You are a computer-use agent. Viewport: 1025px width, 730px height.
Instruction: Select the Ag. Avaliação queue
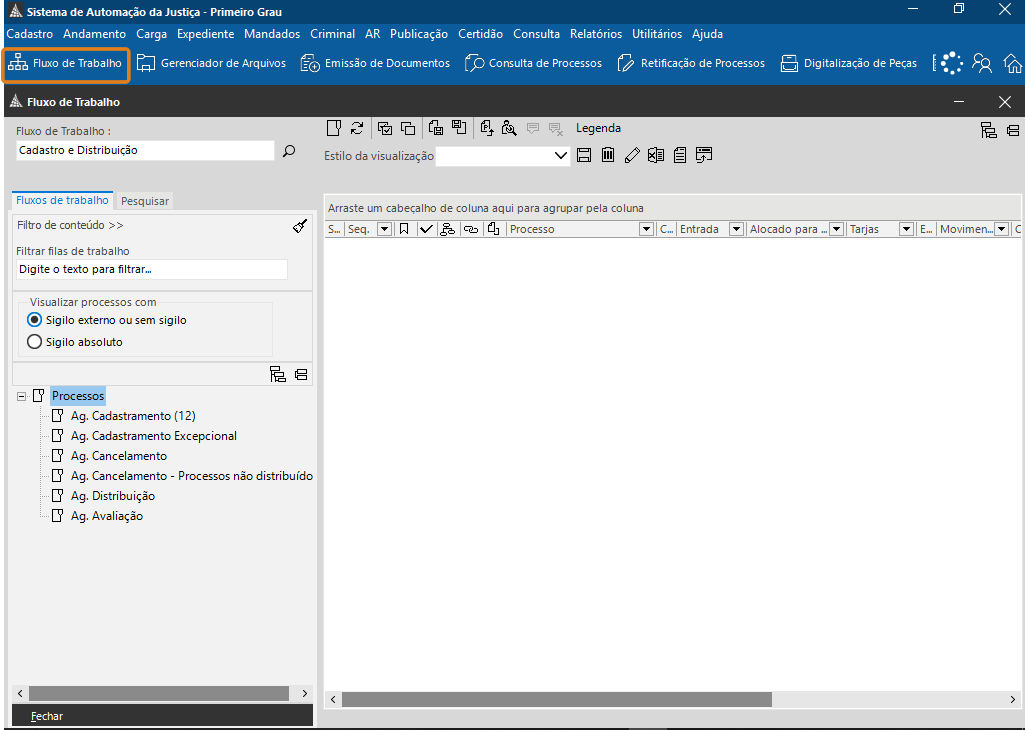pyautogui.click(x=107, y=516)
